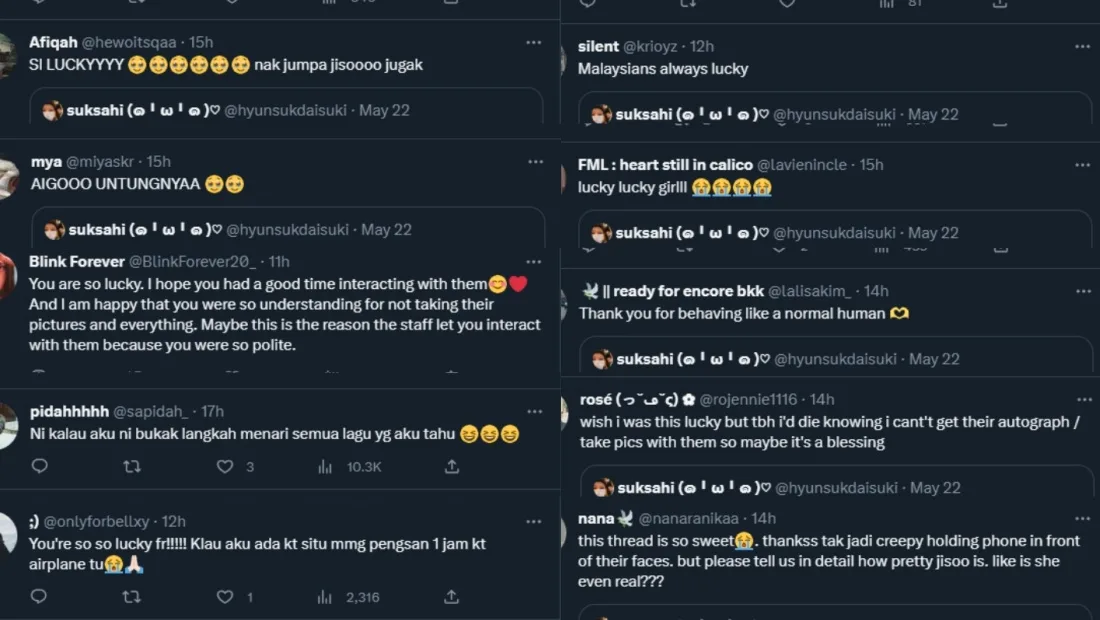Open more options on Afiqah's tweet

point(534,43)
